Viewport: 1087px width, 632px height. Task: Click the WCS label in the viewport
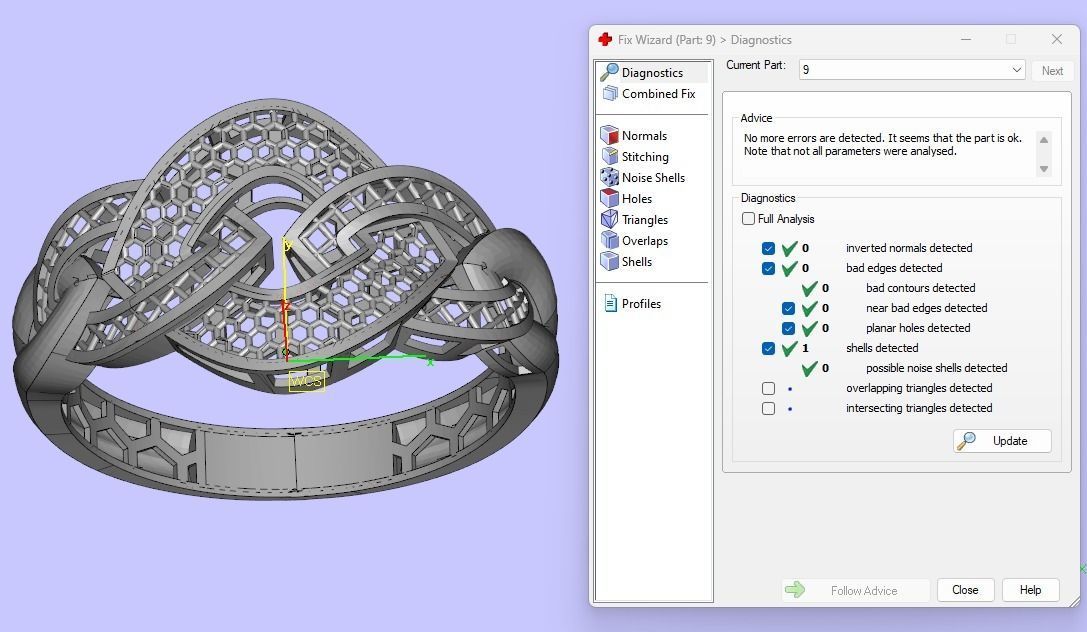[306, 381]
